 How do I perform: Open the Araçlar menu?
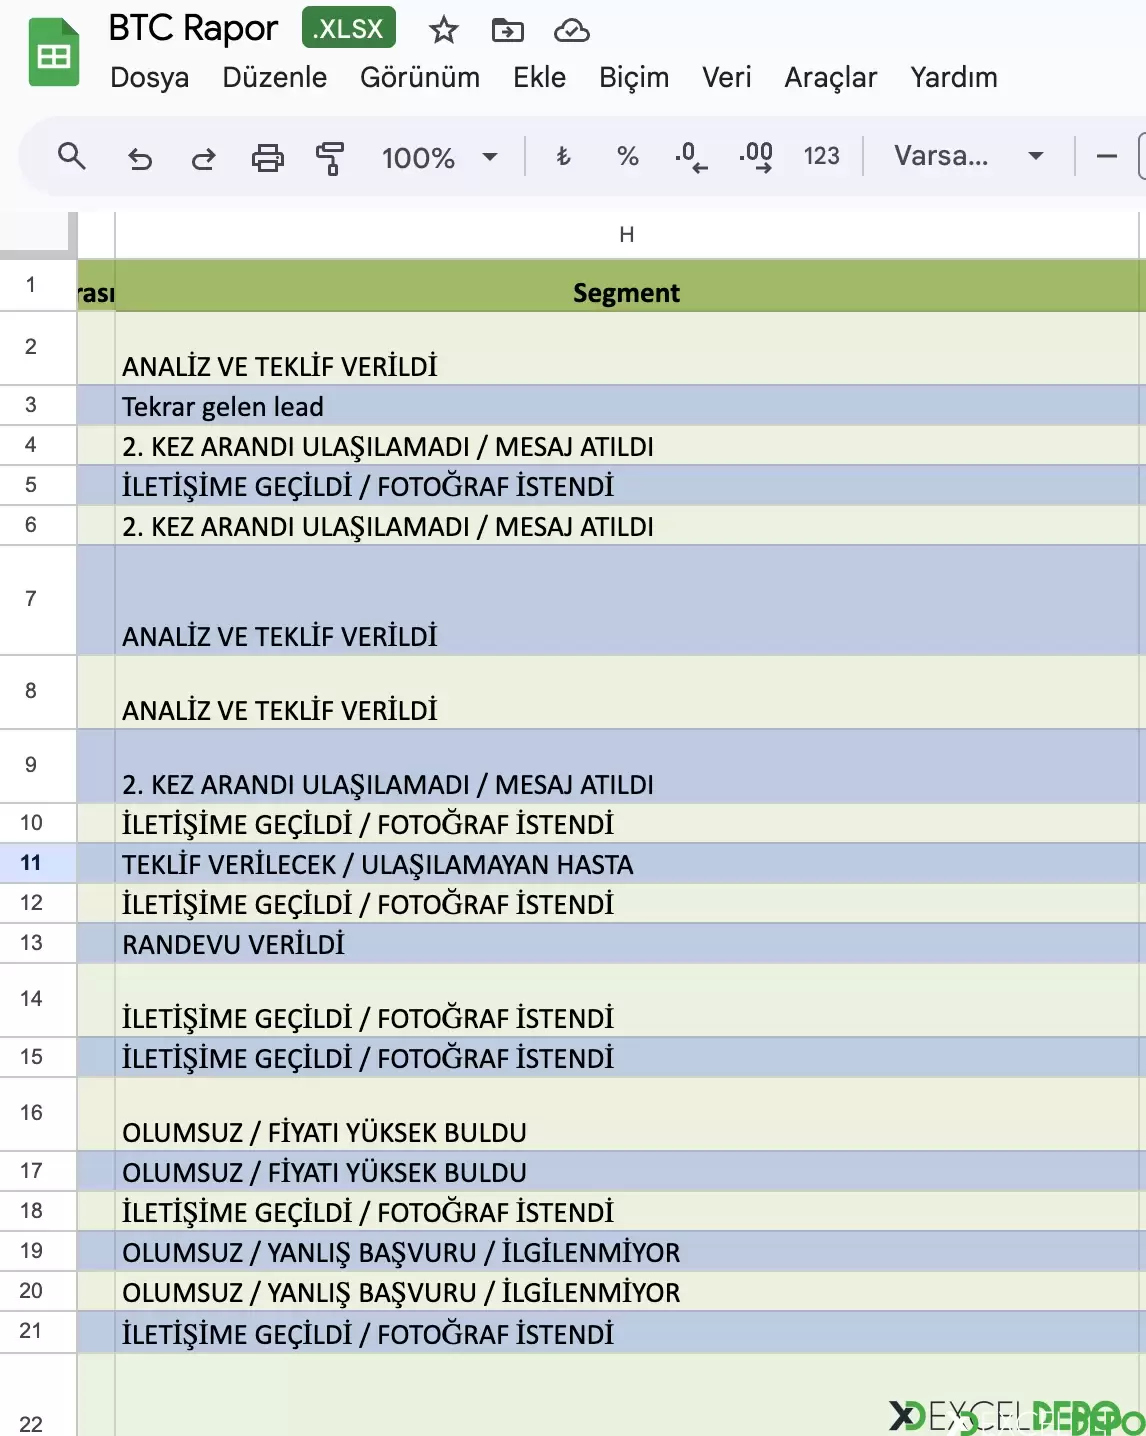[830, 77]
